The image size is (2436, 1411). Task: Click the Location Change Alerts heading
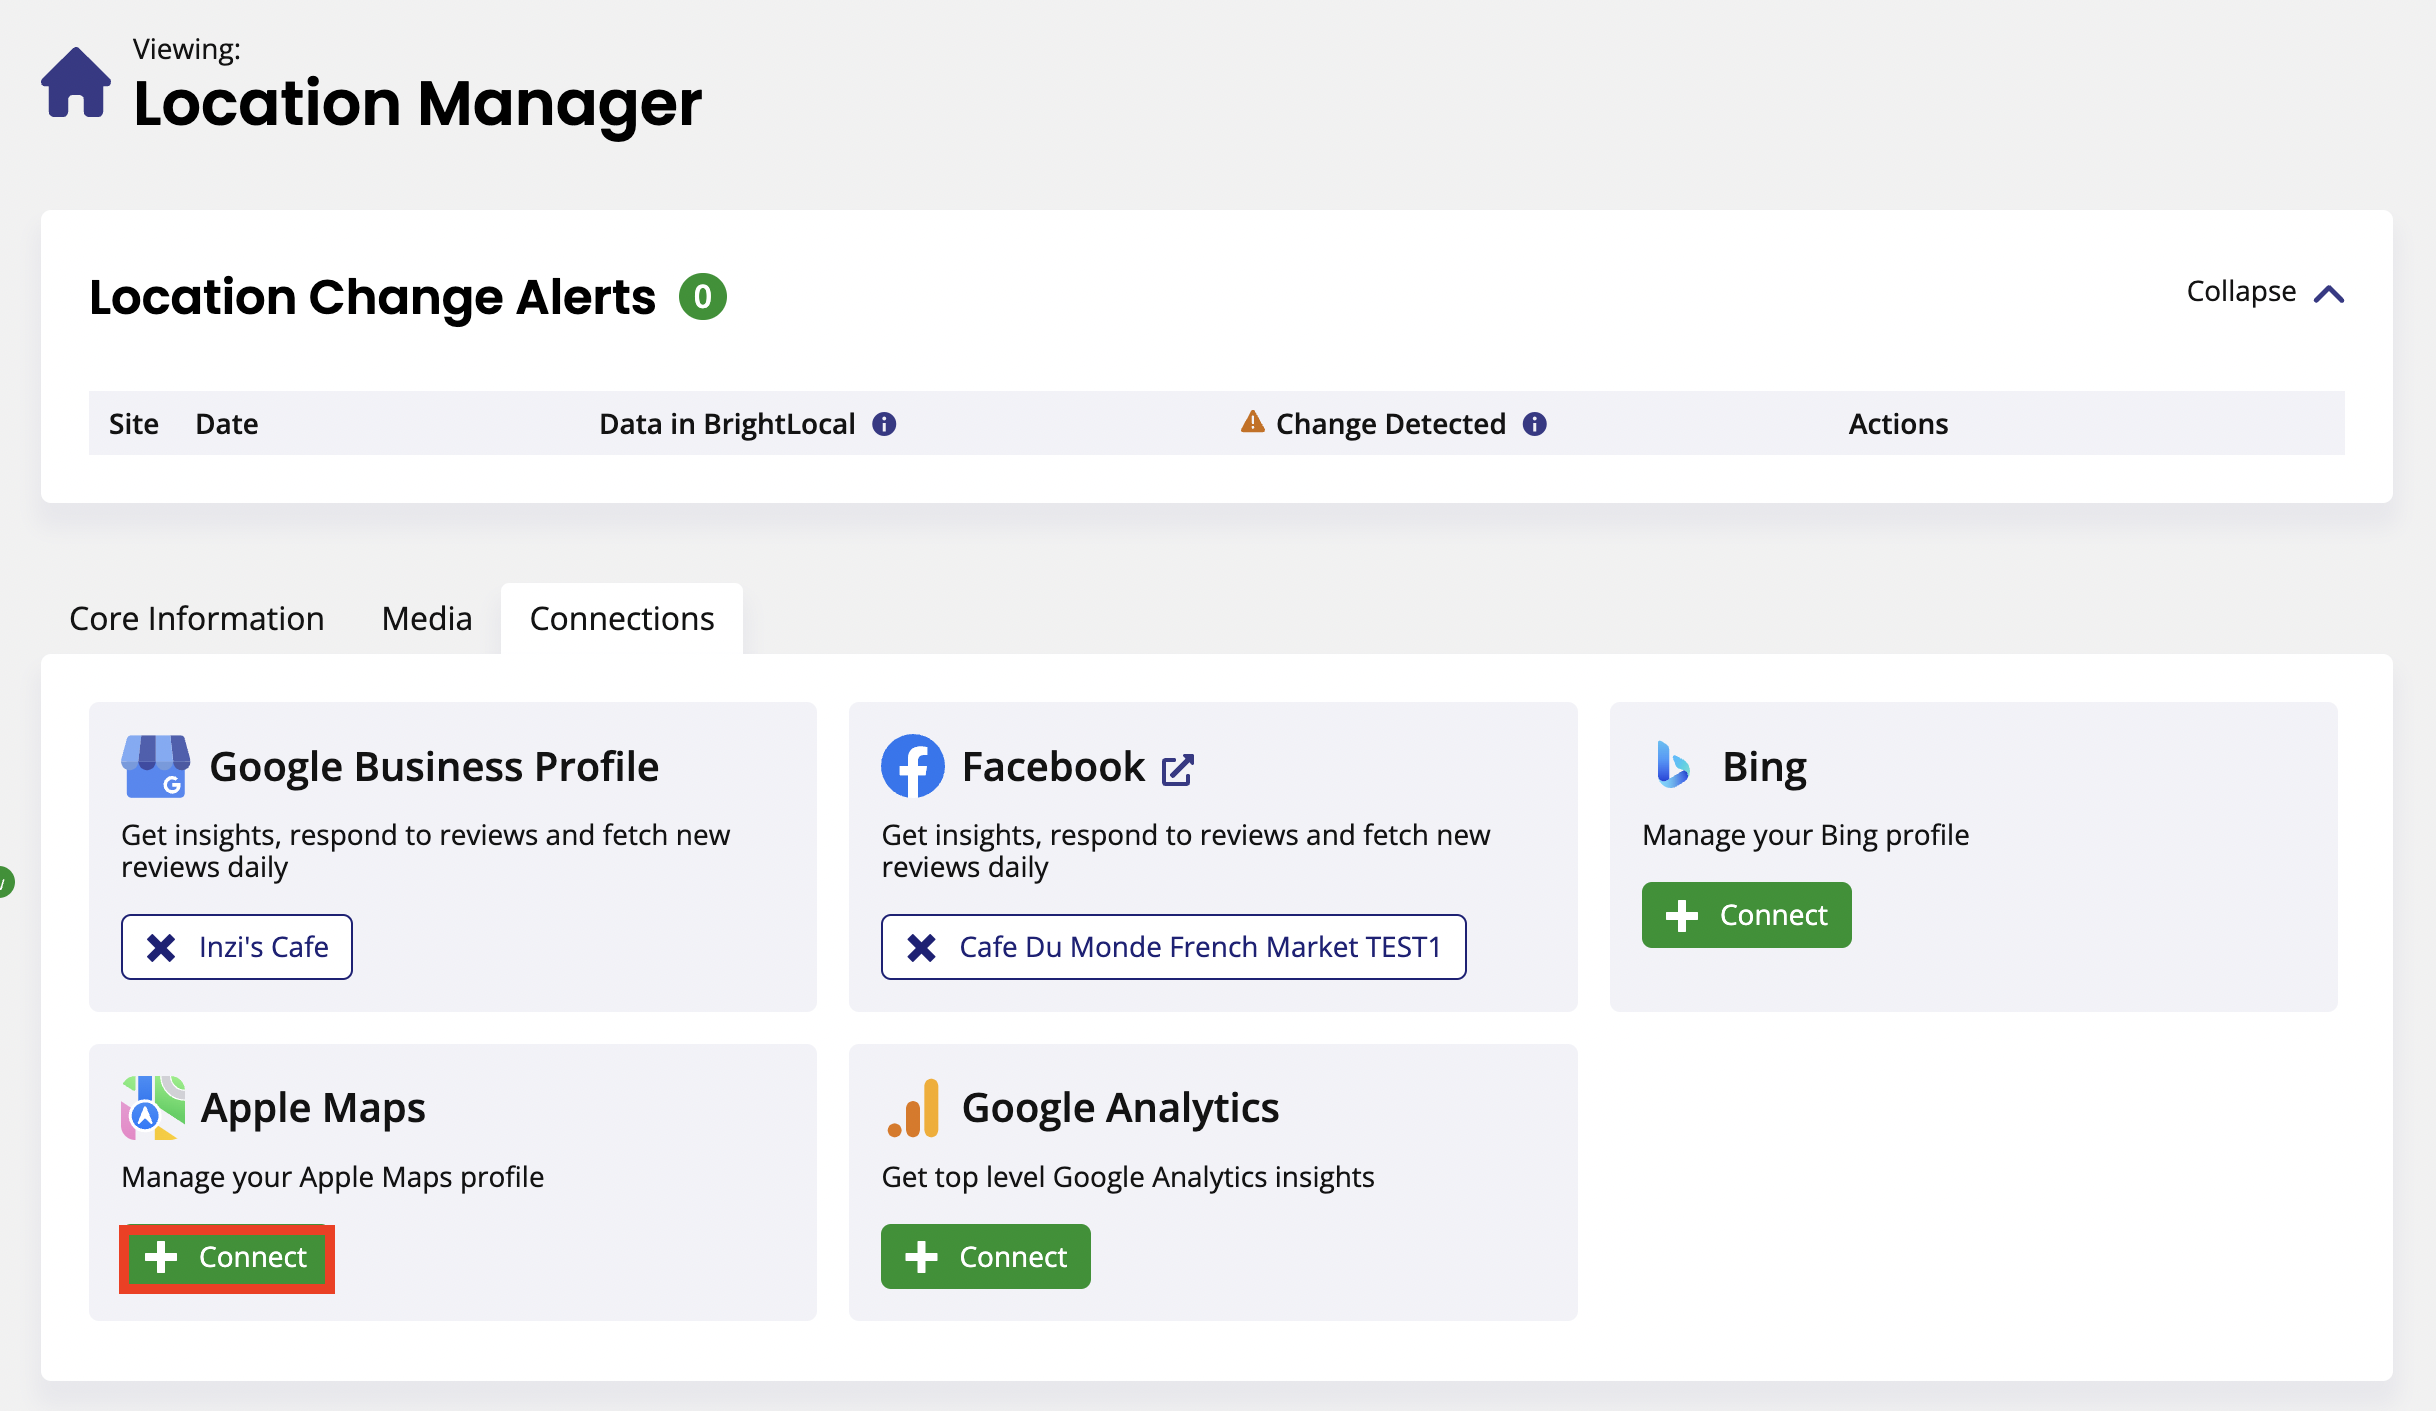(x=373, y=297)
